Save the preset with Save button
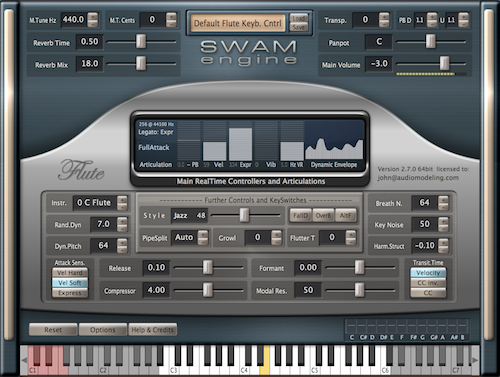The image size is (500, 377). click(299, 27)
